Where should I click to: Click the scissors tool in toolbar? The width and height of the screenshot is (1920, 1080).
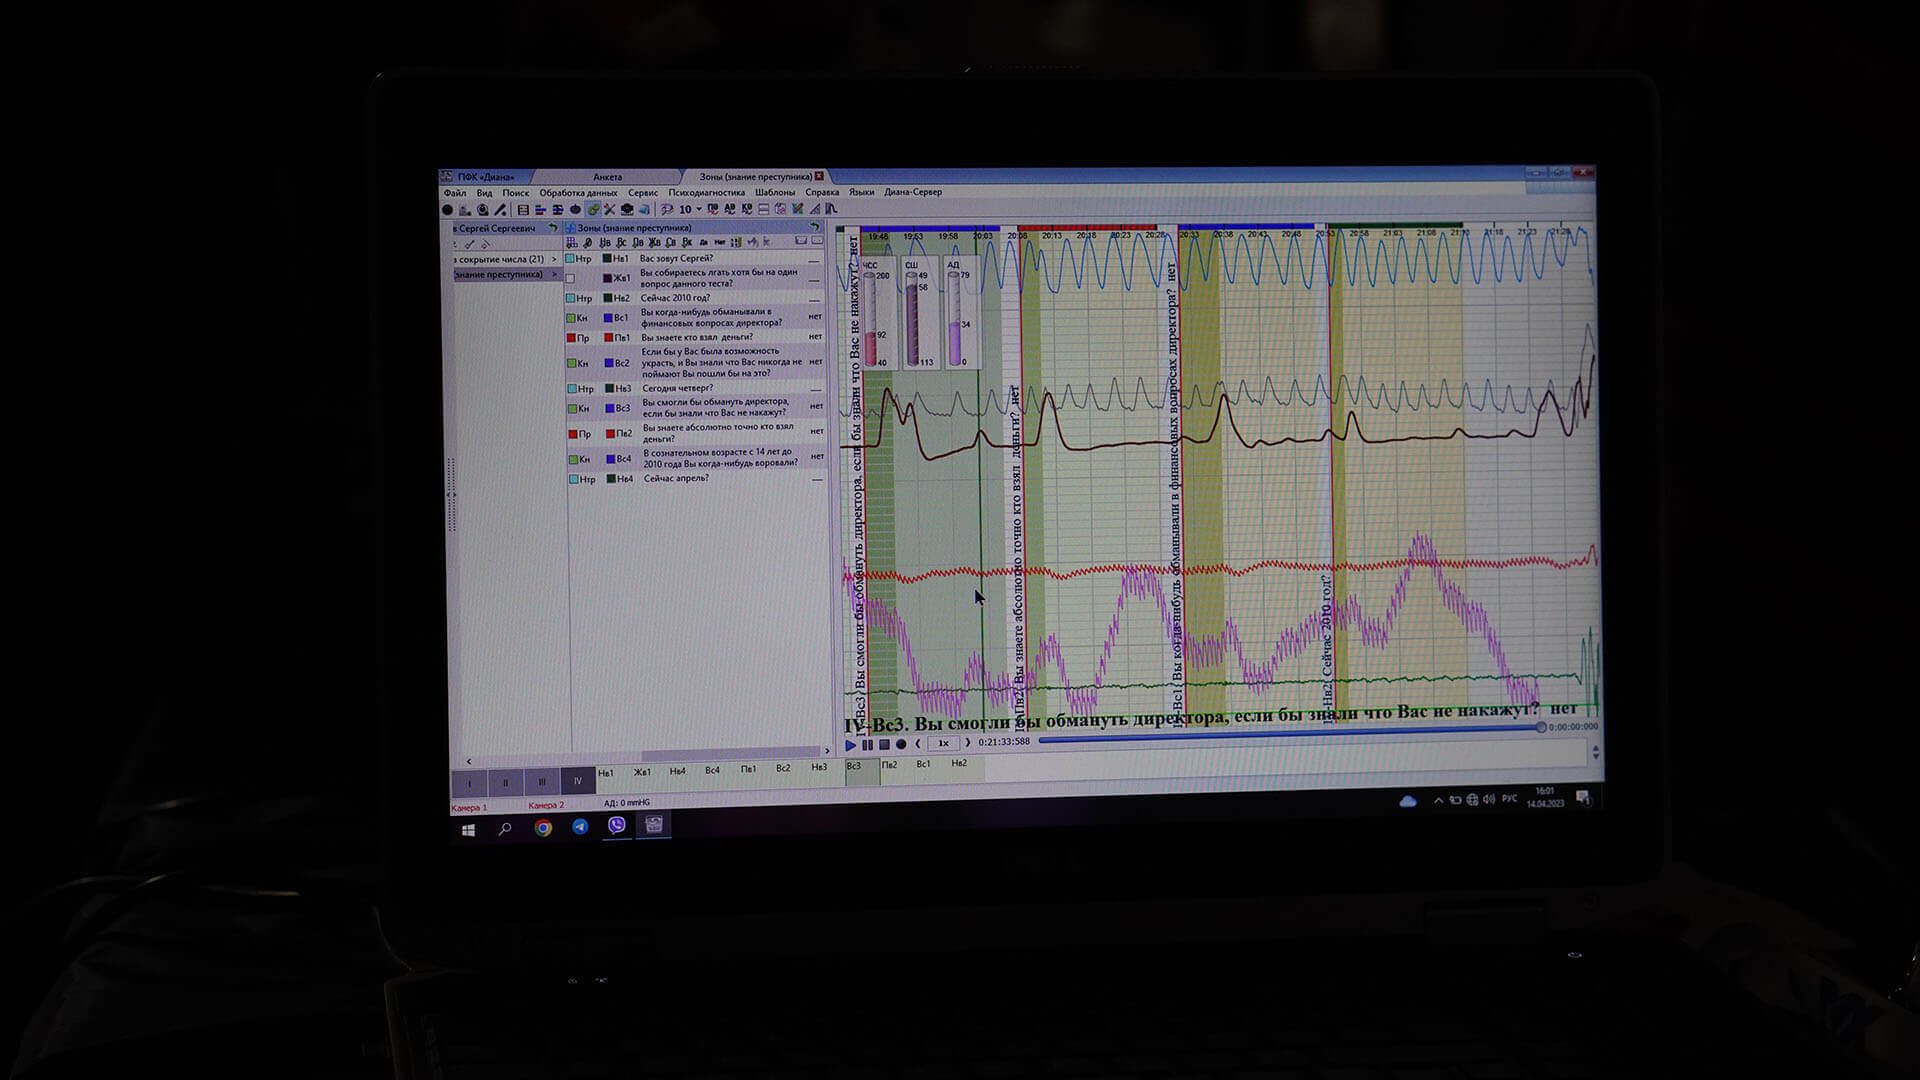pyautogui.click(x=609, y=210)
